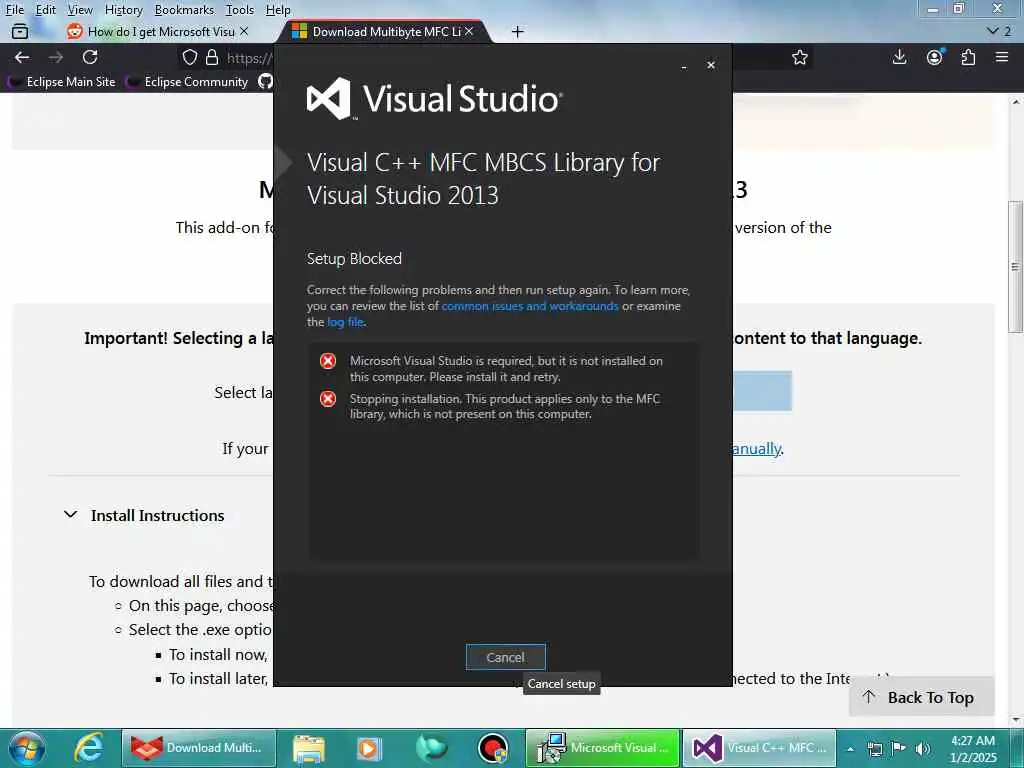Close the How do I get Microsoft Visu tab
The height and width of the screenshot is (768, 1024).
coord(244,31)
